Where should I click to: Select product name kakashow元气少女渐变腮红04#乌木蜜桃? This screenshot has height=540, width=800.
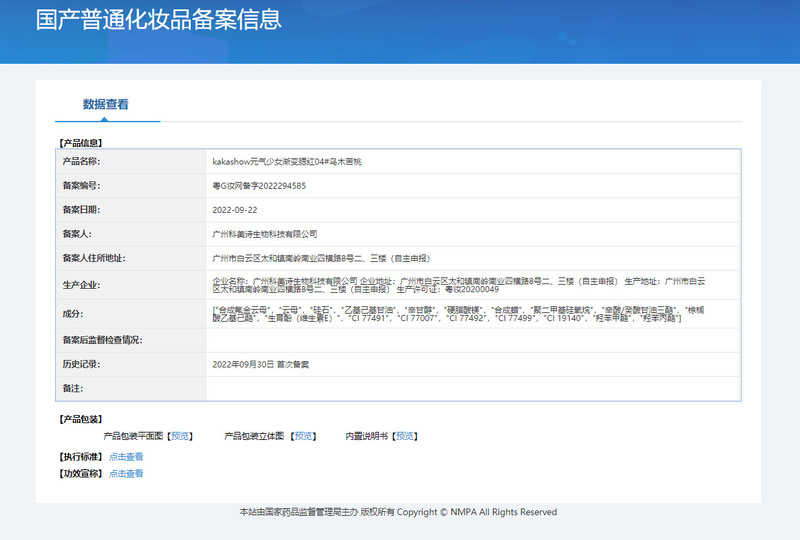pyautogui.click(x=287, y=162)
